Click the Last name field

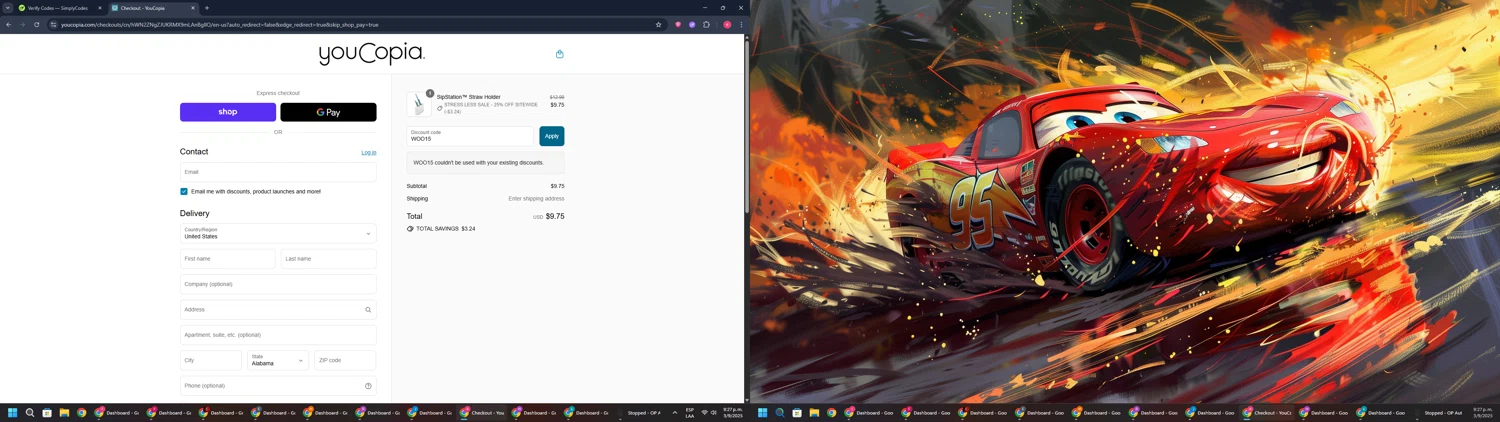(x=328, y=259)
